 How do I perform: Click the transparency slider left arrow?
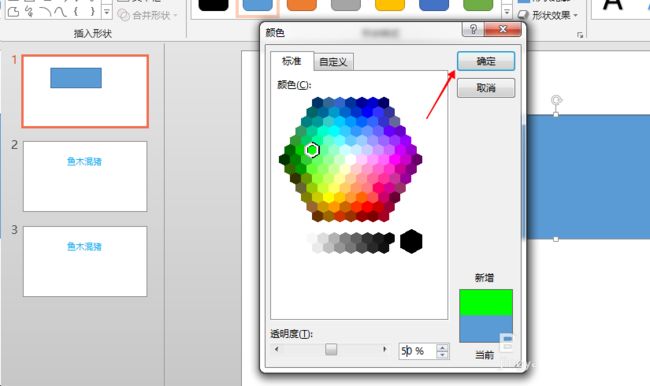point(276,349)
